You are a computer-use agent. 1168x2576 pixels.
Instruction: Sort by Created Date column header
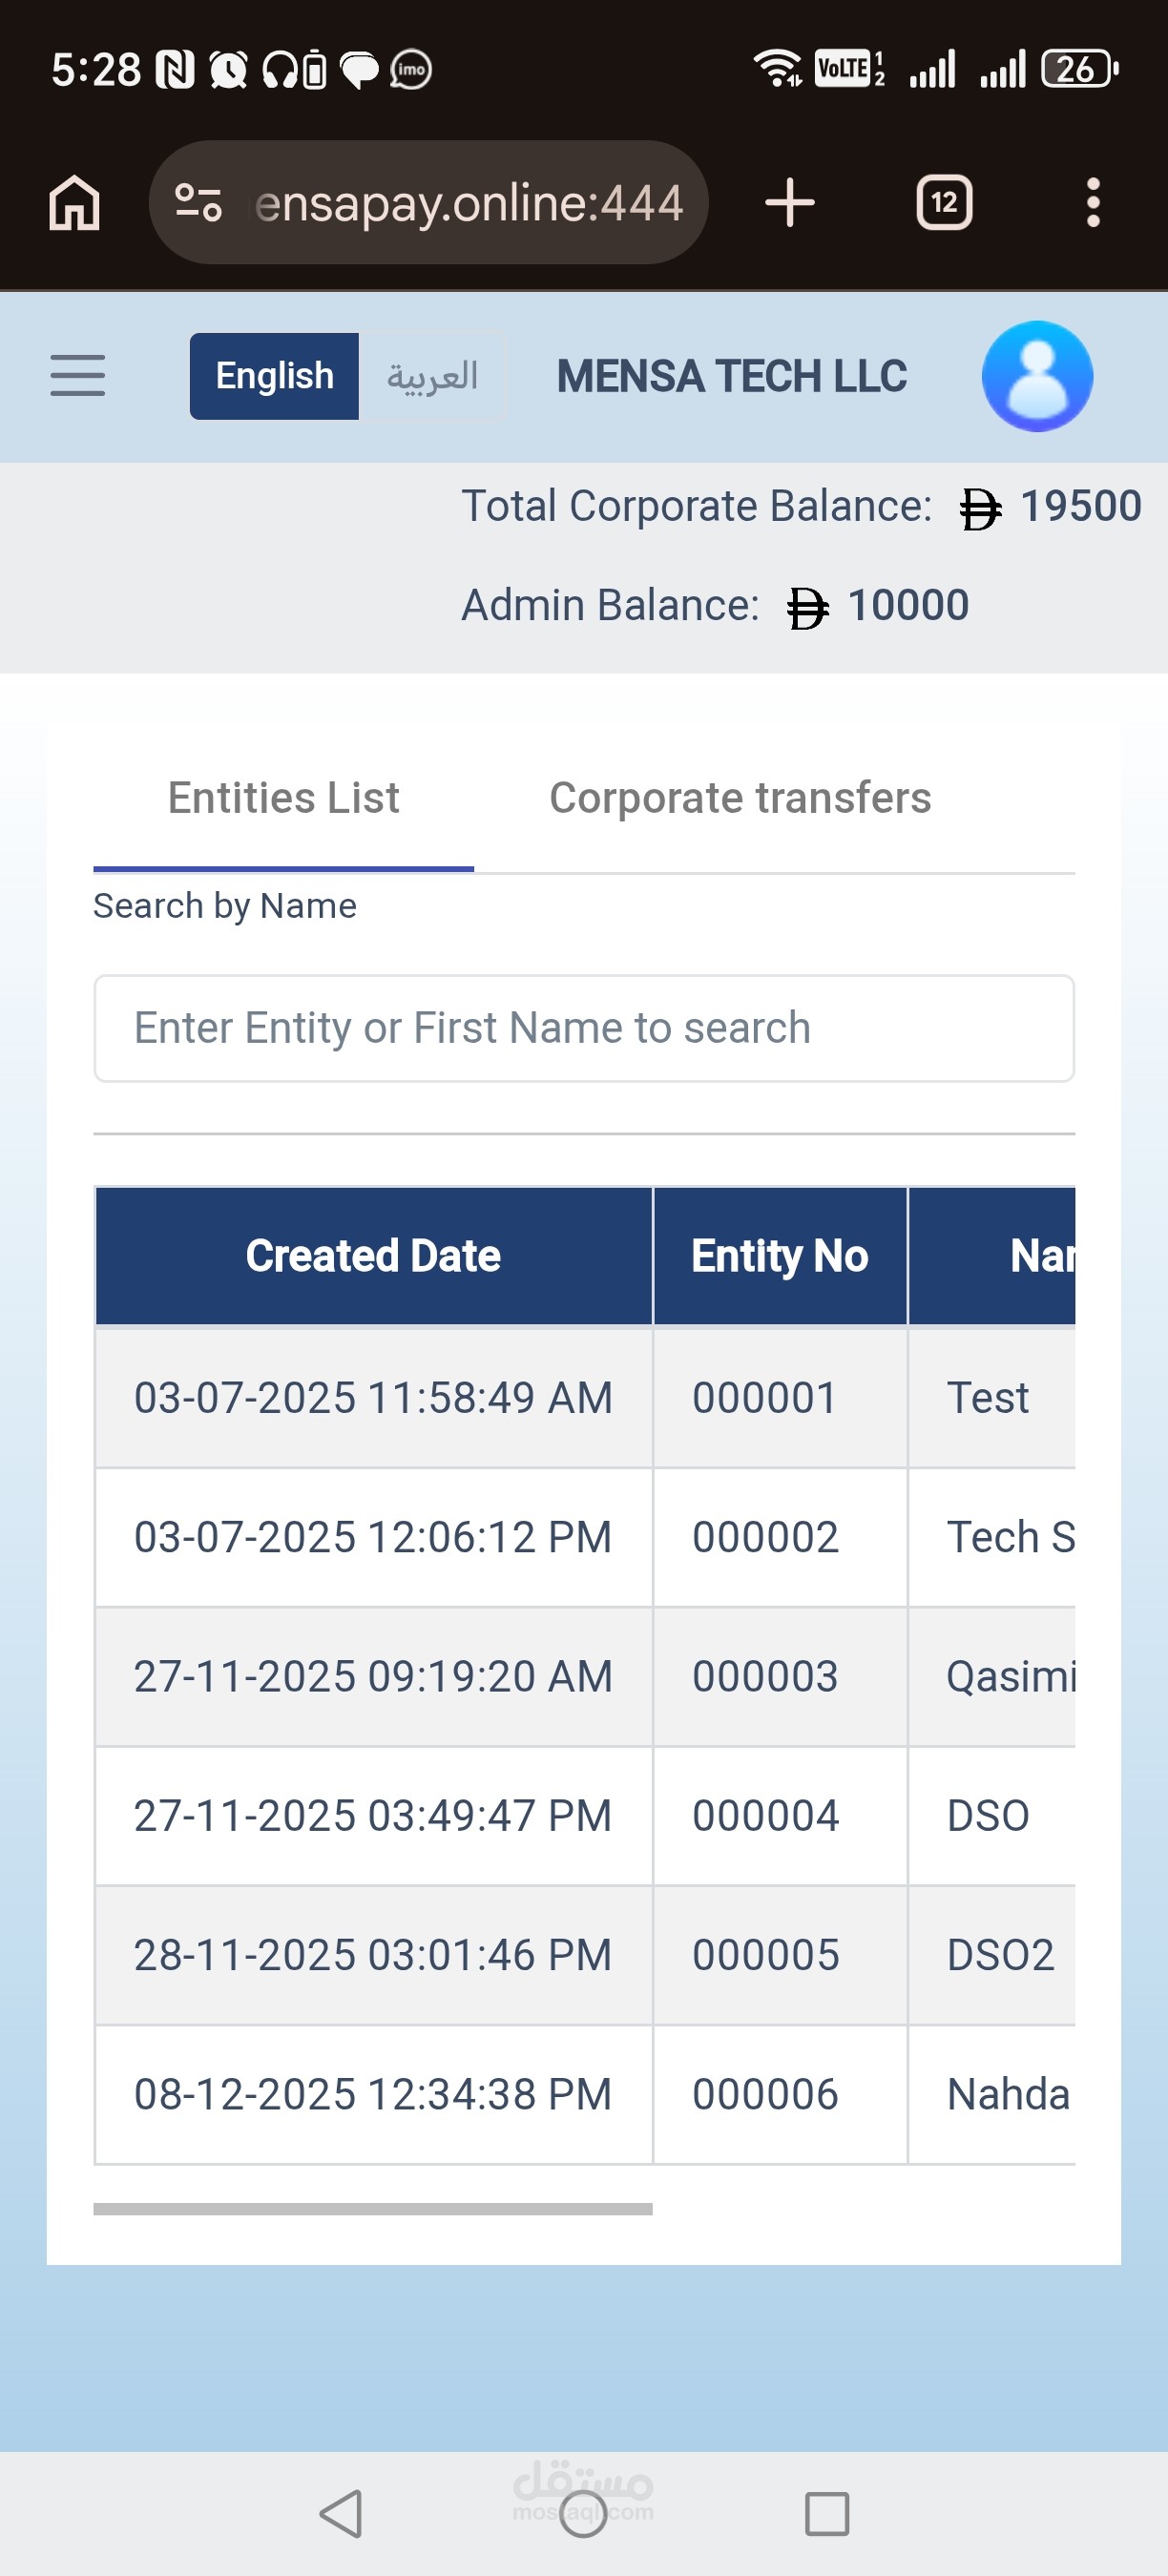click(373, 1256)
